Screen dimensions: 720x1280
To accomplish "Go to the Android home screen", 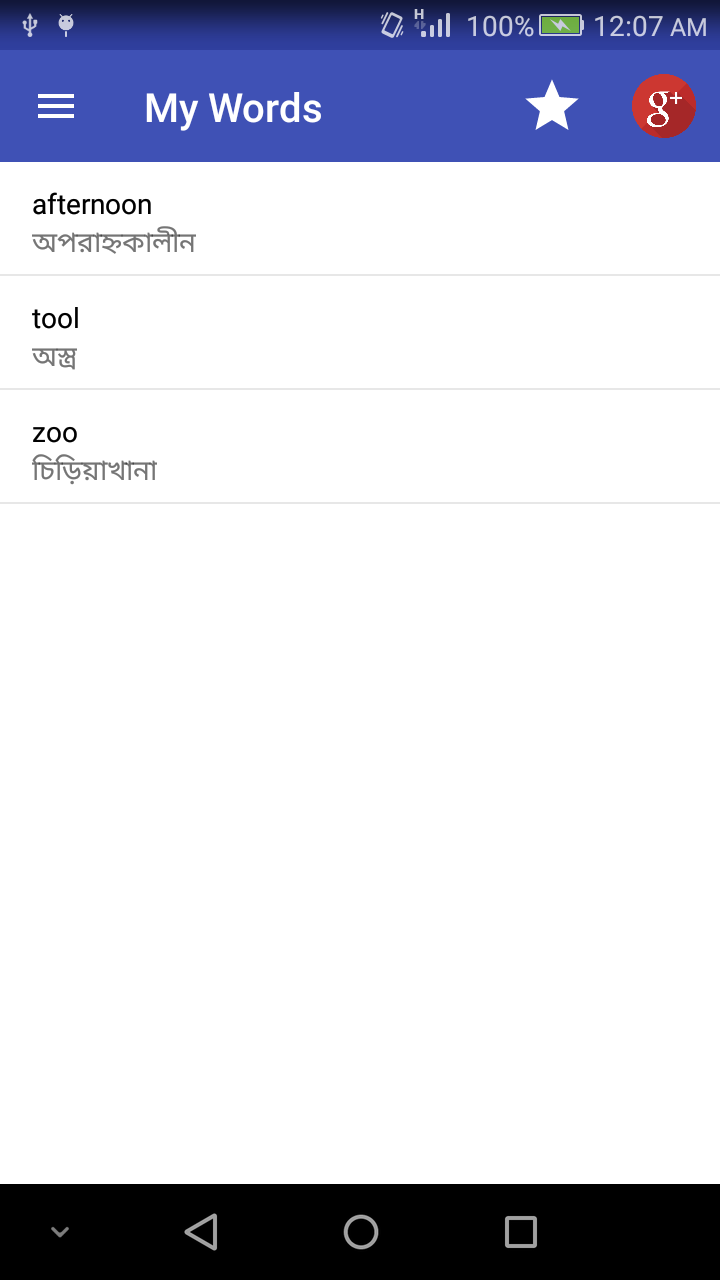I will [x=360, y=1232].
